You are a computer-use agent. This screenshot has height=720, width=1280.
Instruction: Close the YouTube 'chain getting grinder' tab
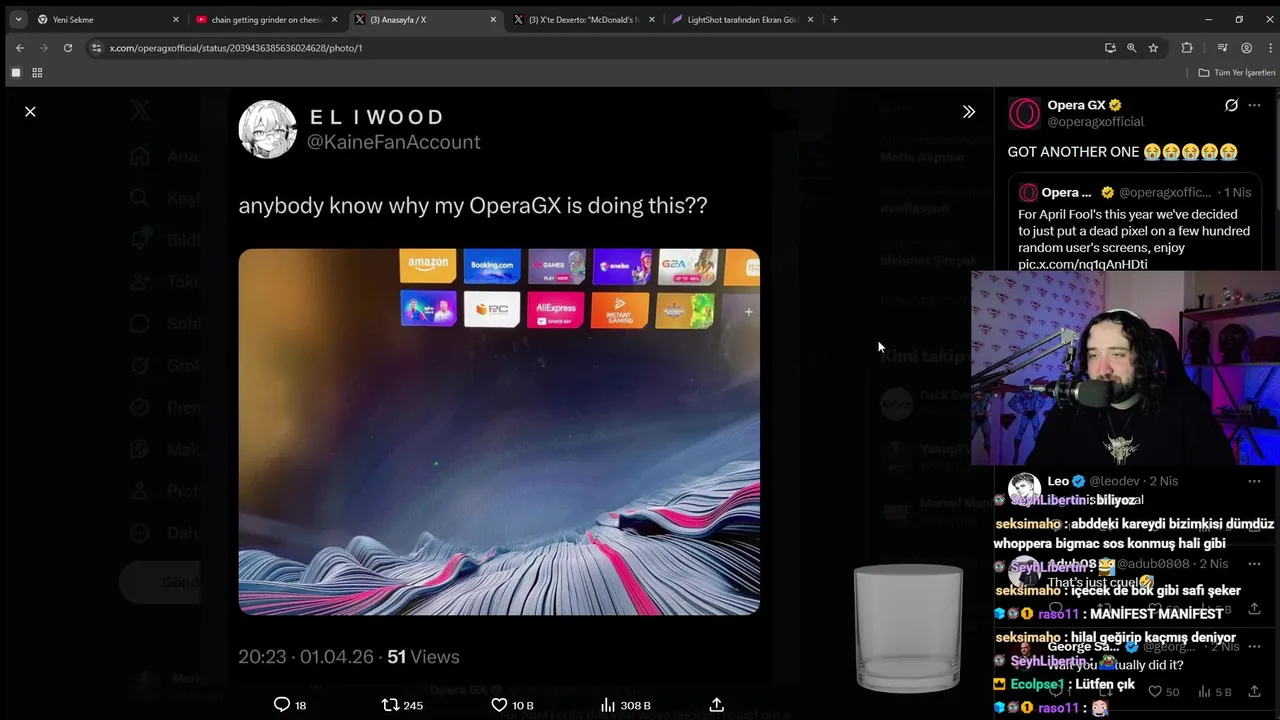click(334, 19)
